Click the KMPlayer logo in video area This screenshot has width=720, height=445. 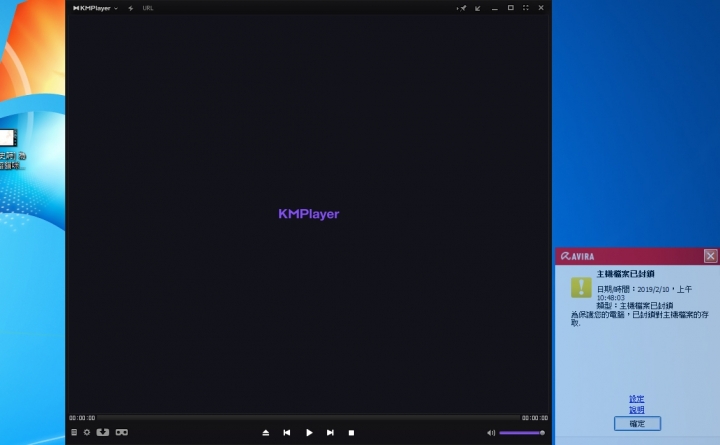(309, 214)
